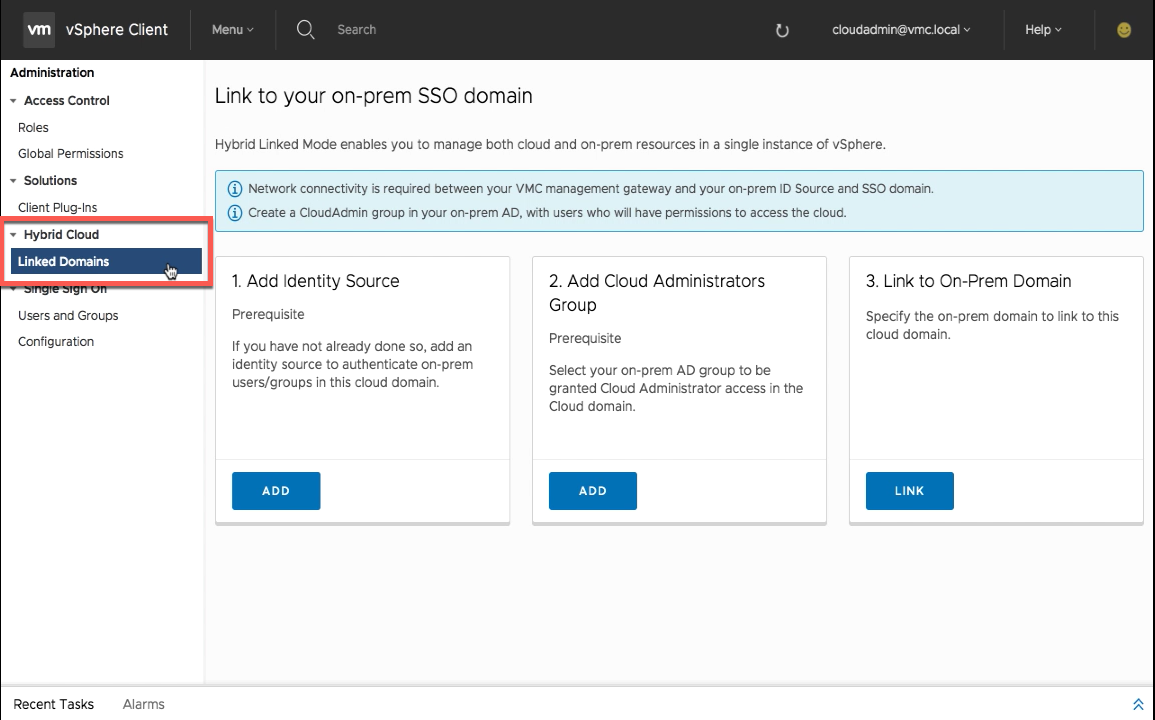The height and width of the screenshot is (720, 1155).
Task: Collapse the Solutions tree section
Action: [13, 181]
